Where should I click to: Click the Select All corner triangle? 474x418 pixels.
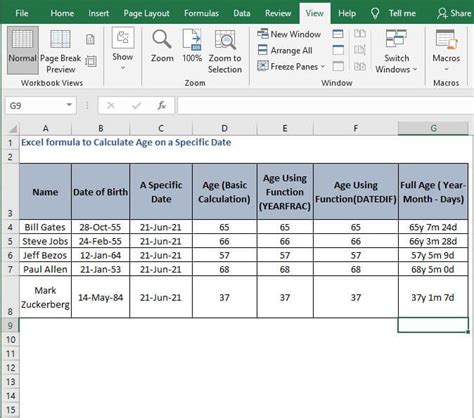coord(12,128)
